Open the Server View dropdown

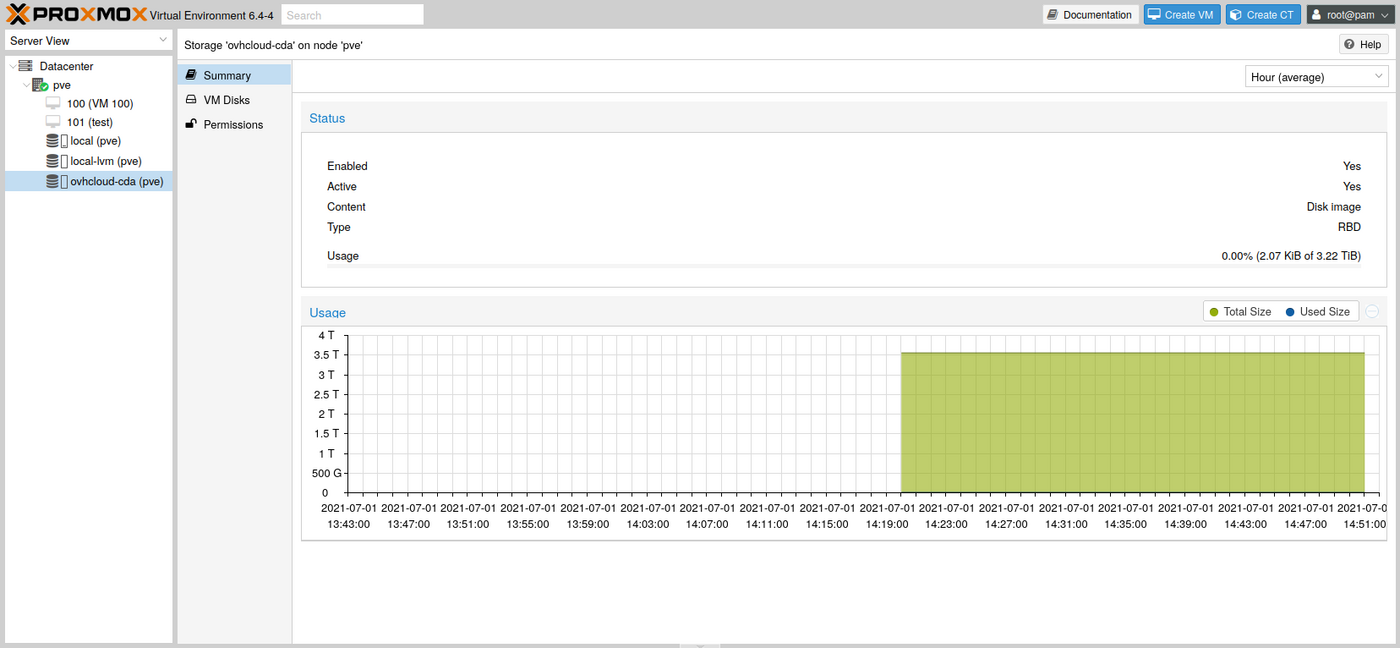click(89, 41)
